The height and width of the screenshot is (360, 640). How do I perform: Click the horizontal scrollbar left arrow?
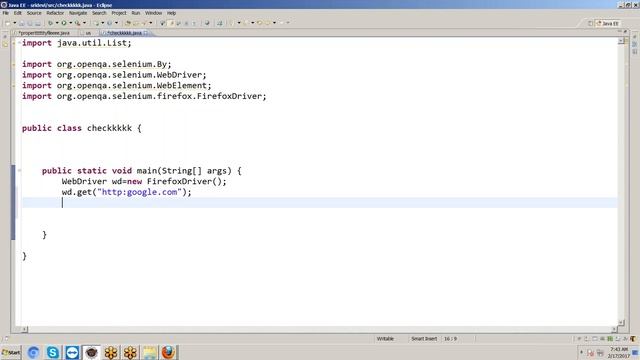[24, 329]
